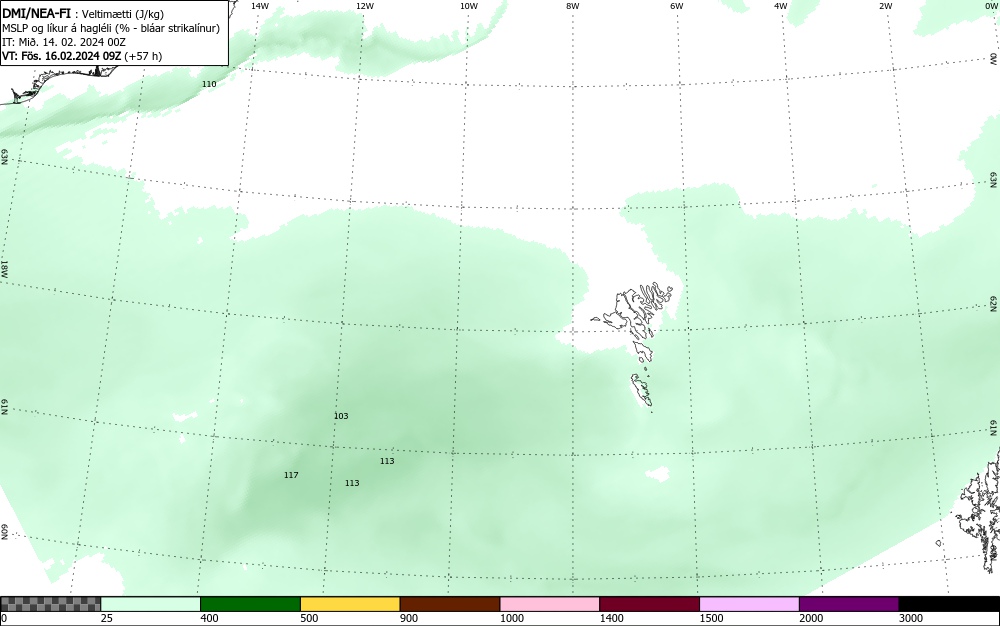This screenshot has width=1000, height=626.
Task: Click the 8W longitude label
Action: [573, 6]
